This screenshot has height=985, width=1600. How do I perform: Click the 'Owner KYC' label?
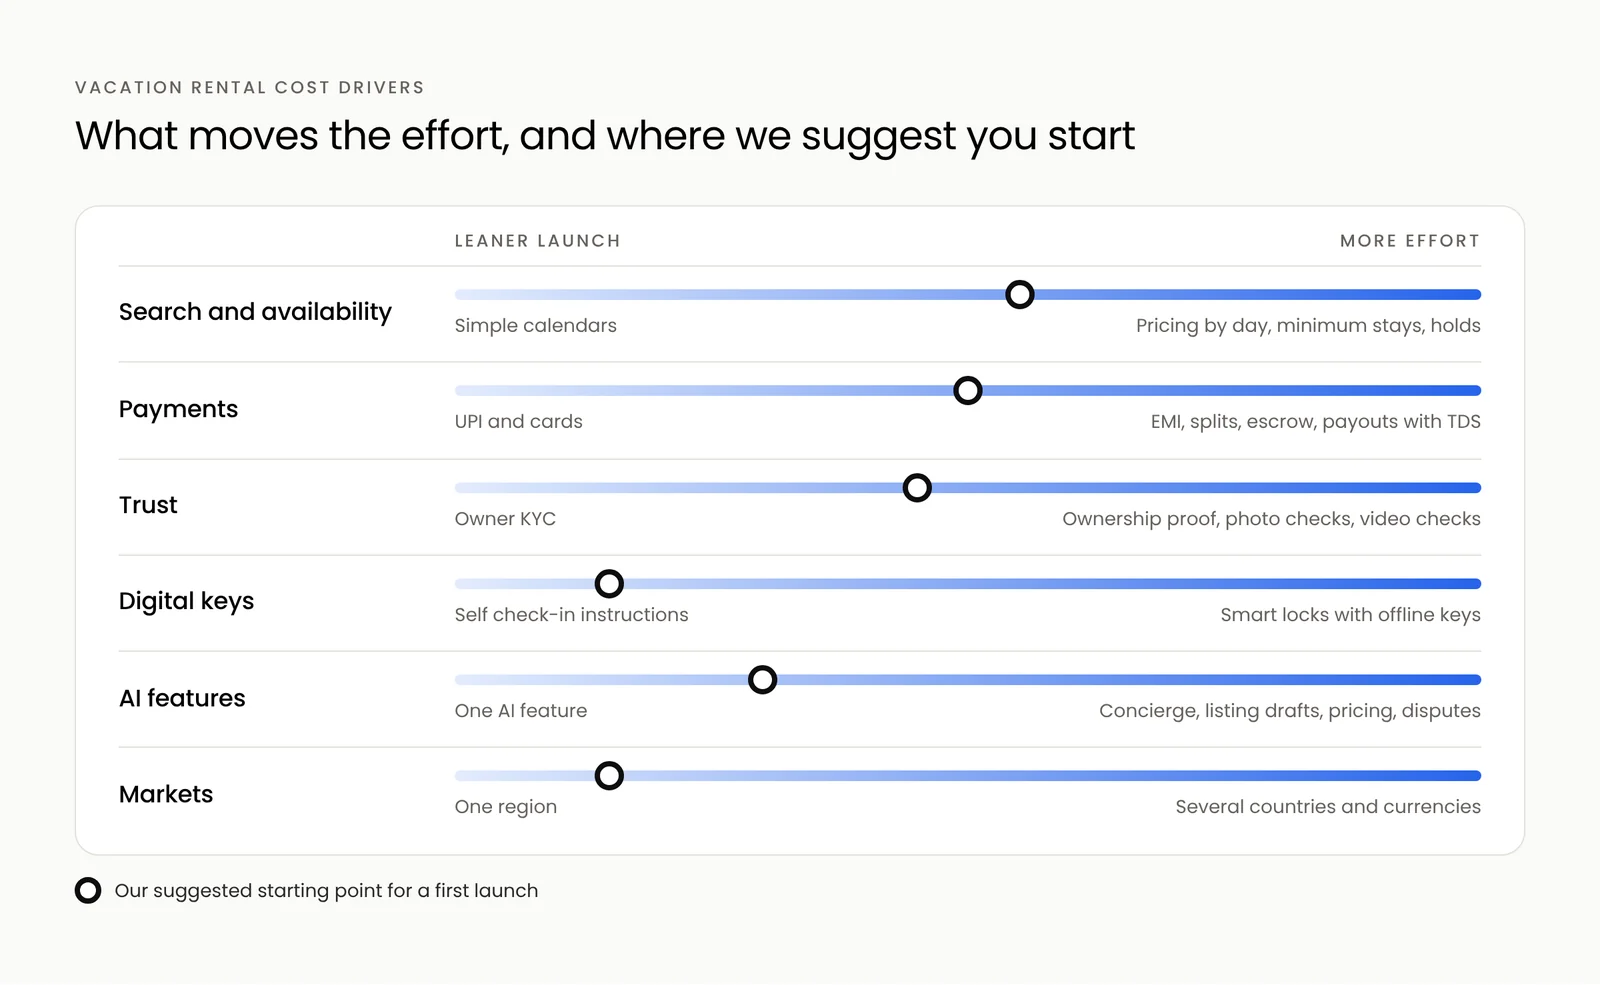click(505, 519)
